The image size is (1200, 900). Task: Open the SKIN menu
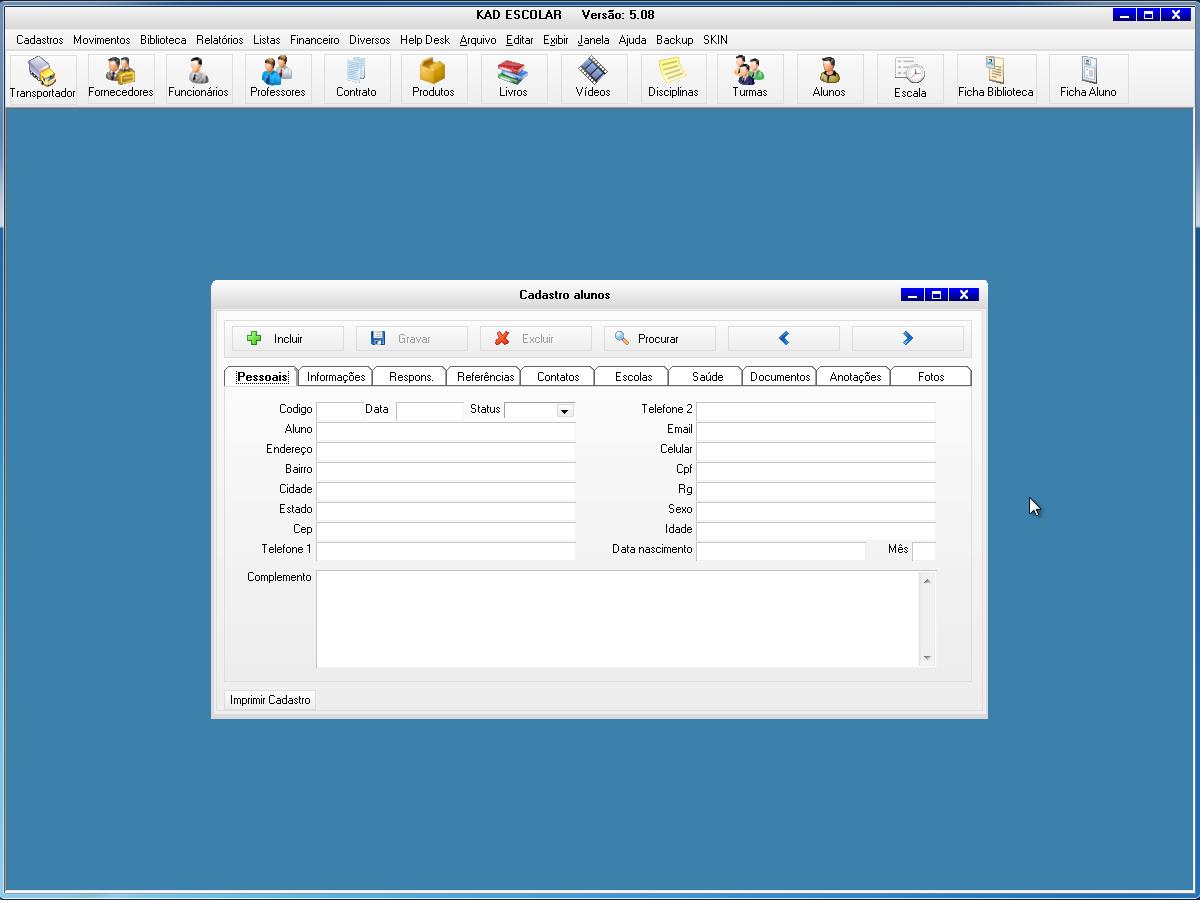point(715,40)
